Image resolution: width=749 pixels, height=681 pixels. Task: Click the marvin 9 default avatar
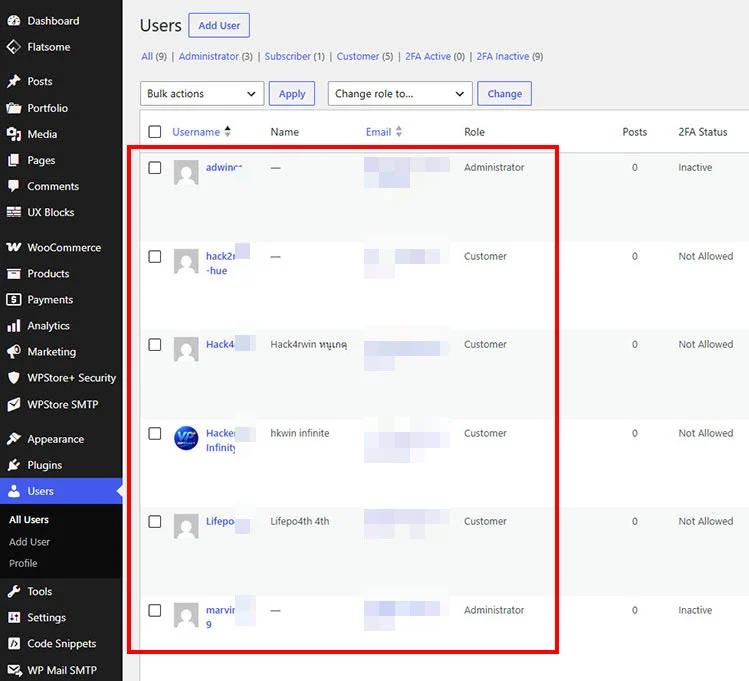[186, 615]
